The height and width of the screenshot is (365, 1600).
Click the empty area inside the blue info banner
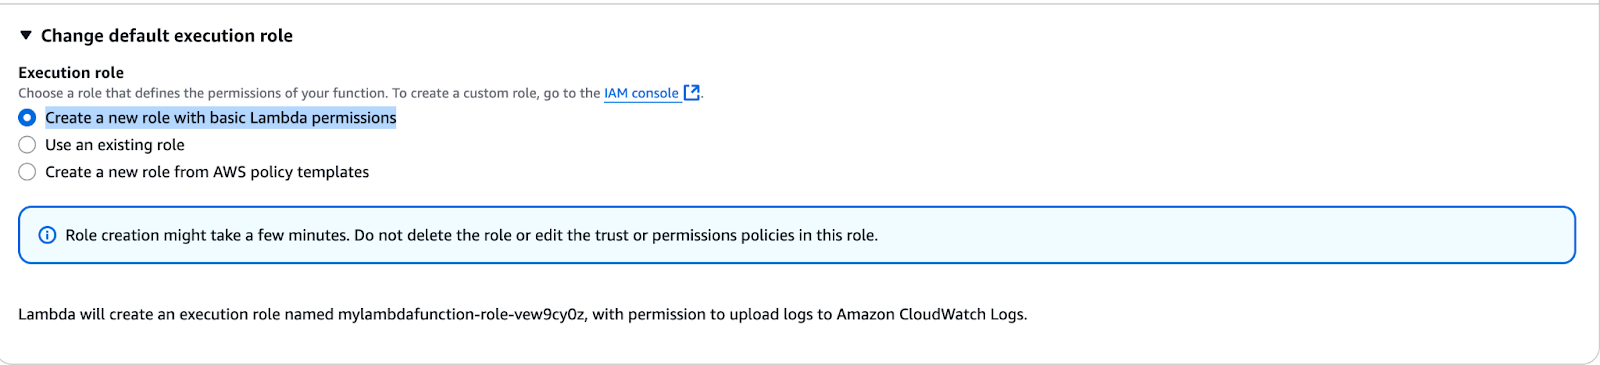1220,235
